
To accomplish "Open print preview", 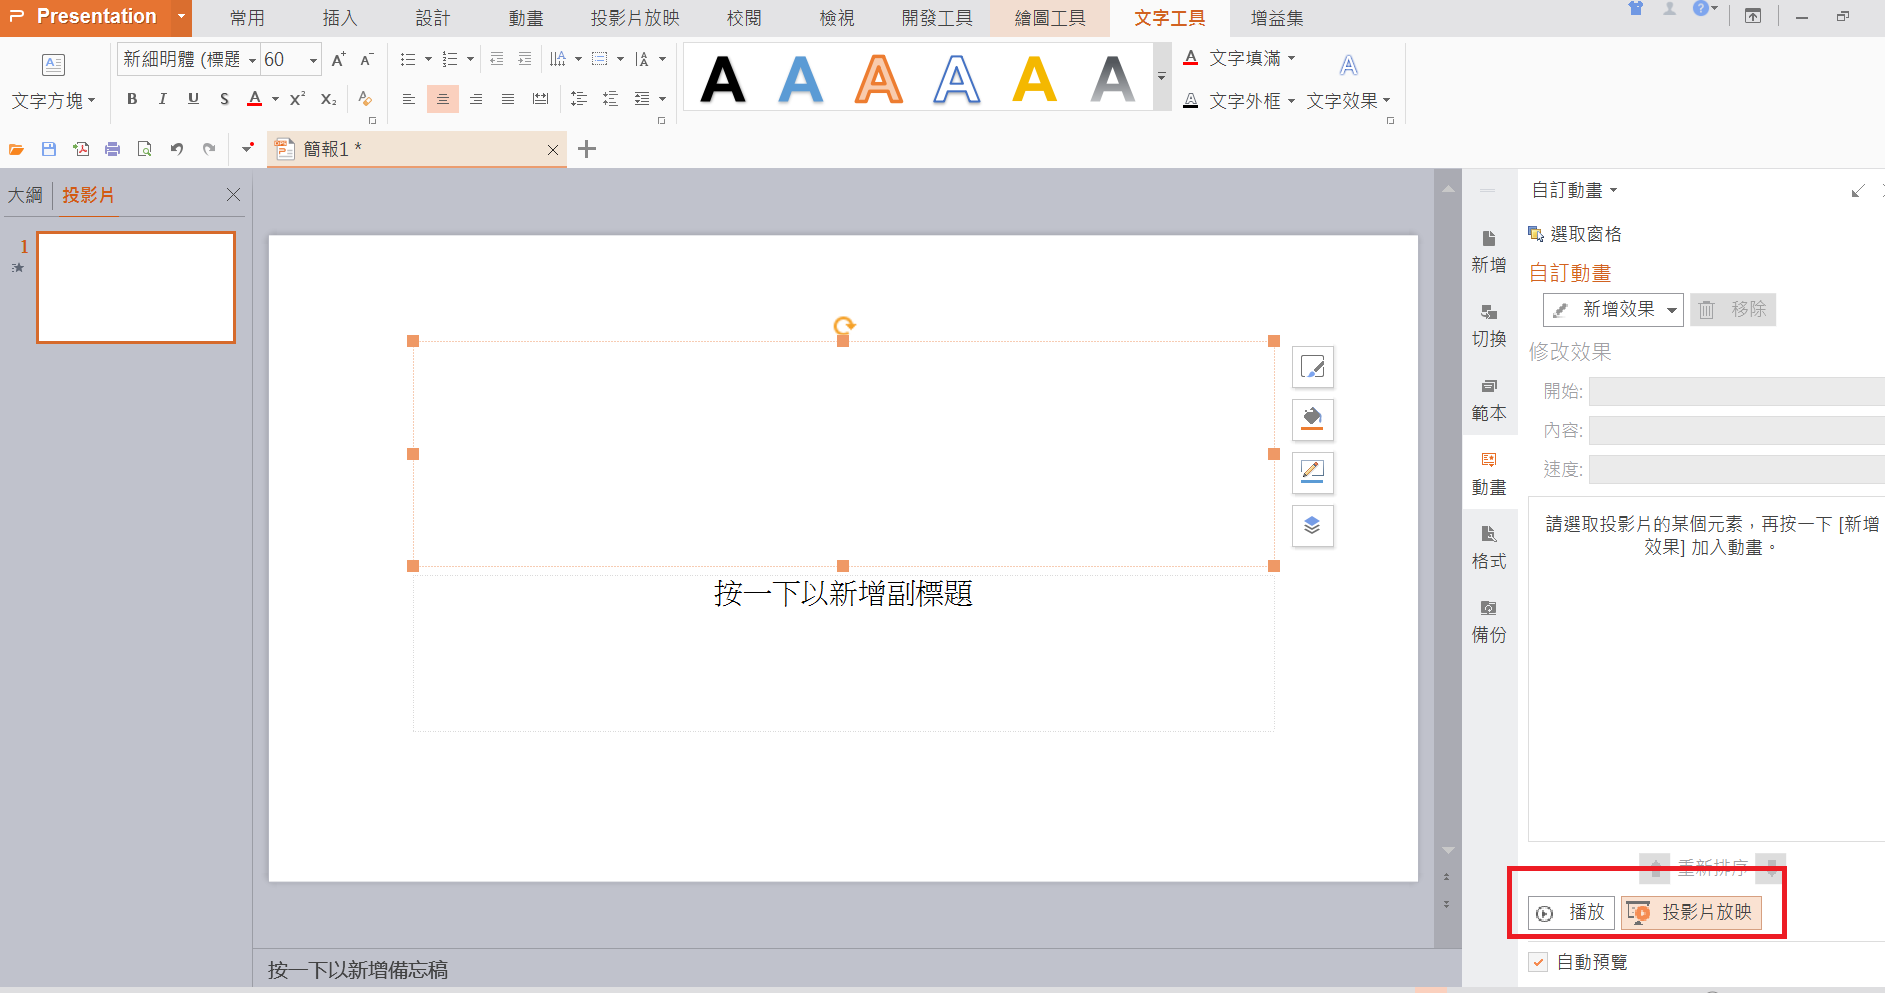I will point(144,149).
